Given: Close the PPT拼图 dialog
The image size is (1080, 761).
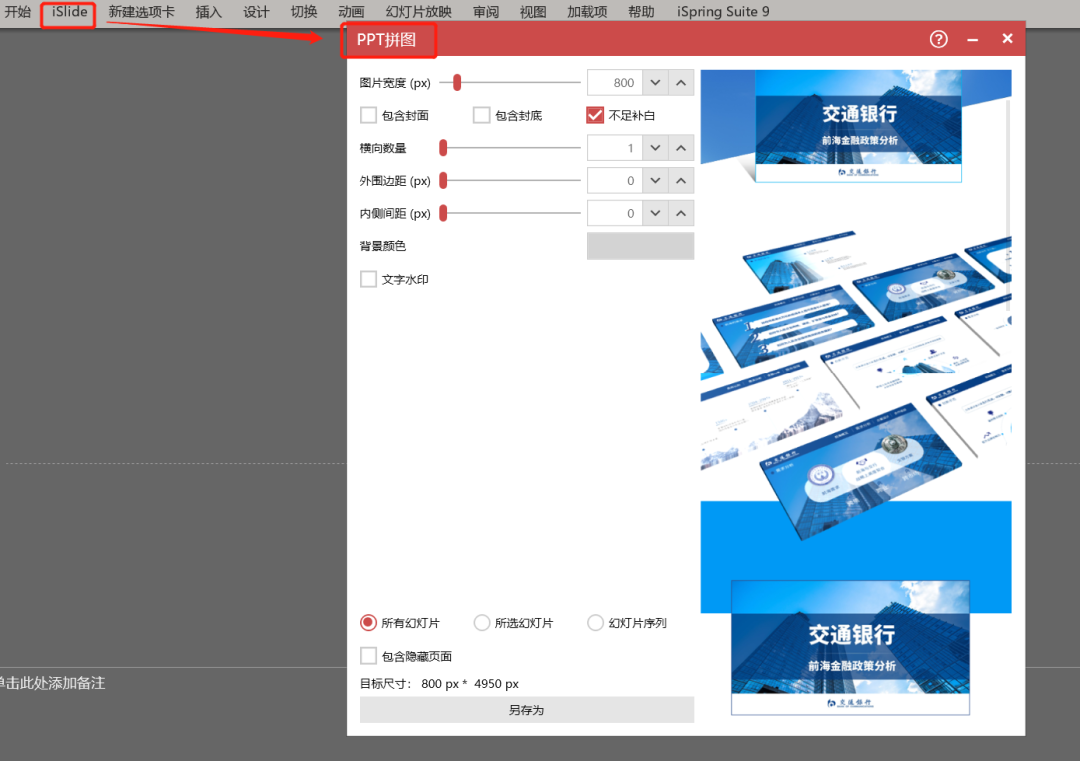Looking at the screenshot, I should (1007, 39).
